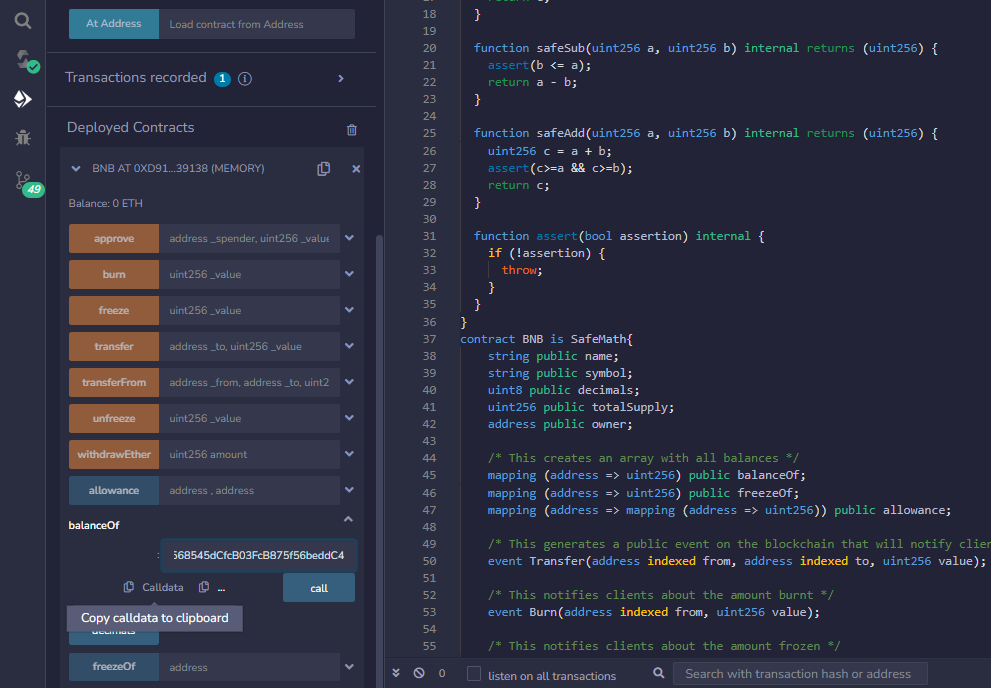991x688 pixels.
Task: Click the Deployed Contracts heading
Action: (130, 128)
